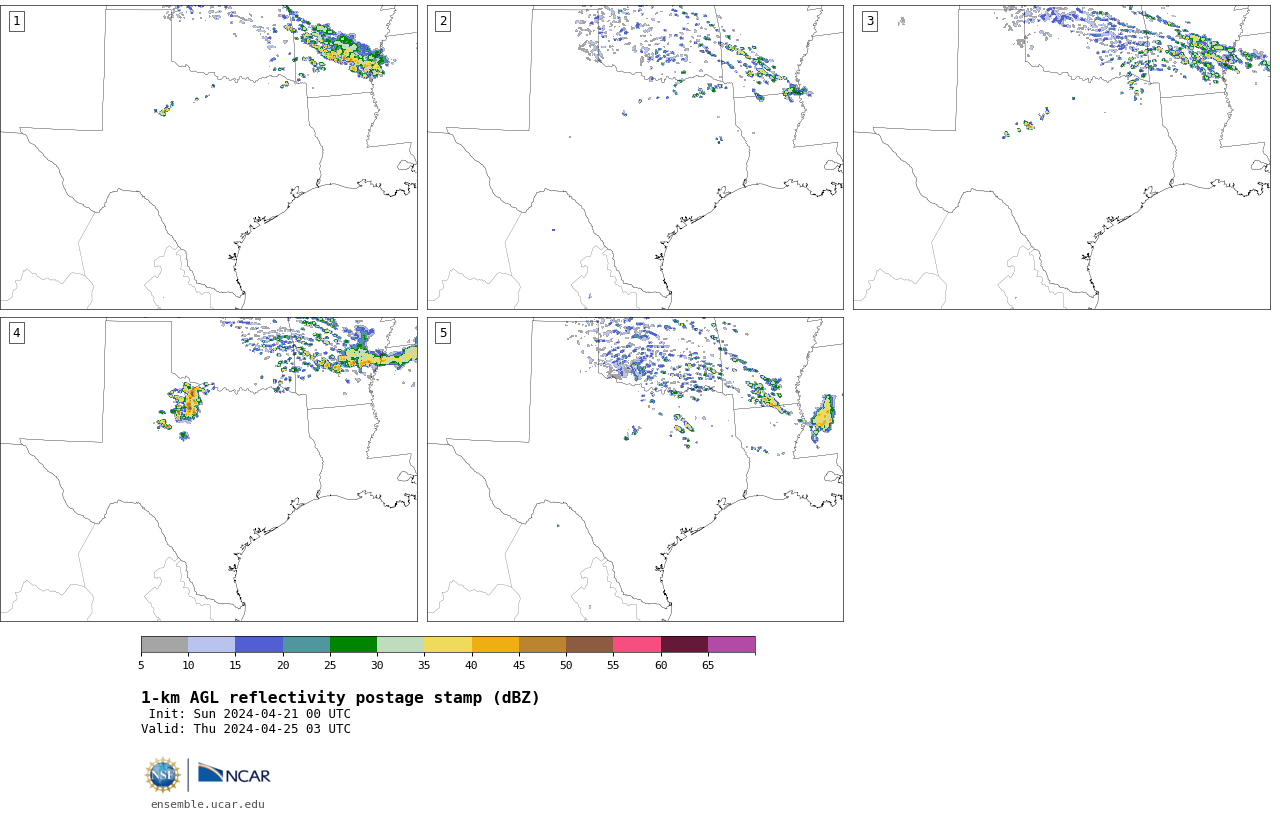Click the 1-km AGL reflectivity title

[340, 698]
